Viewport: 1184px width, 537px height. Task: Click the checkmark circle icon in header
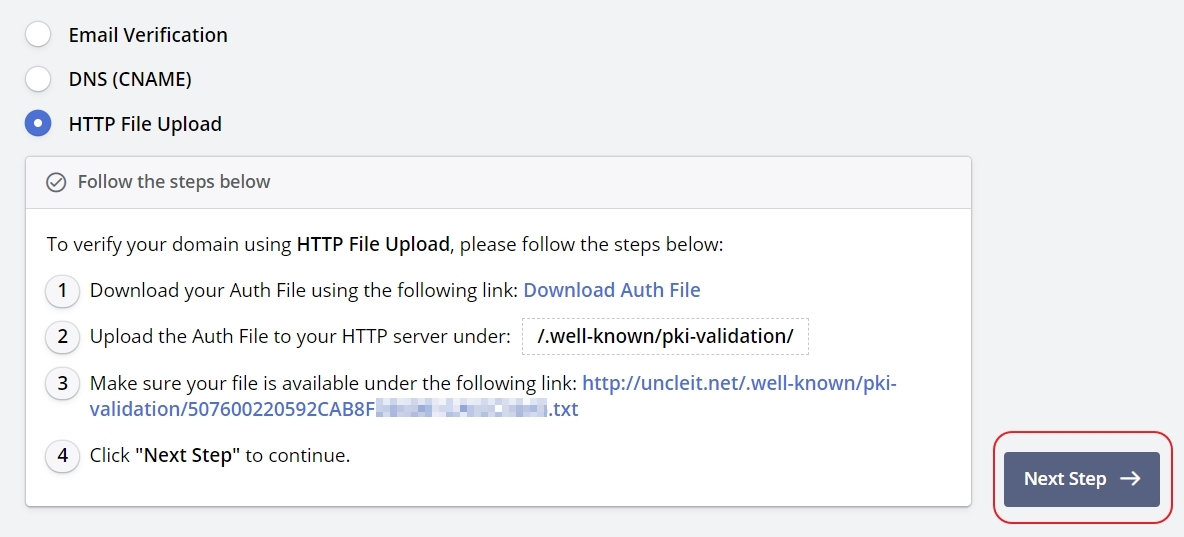pos(57,182)
